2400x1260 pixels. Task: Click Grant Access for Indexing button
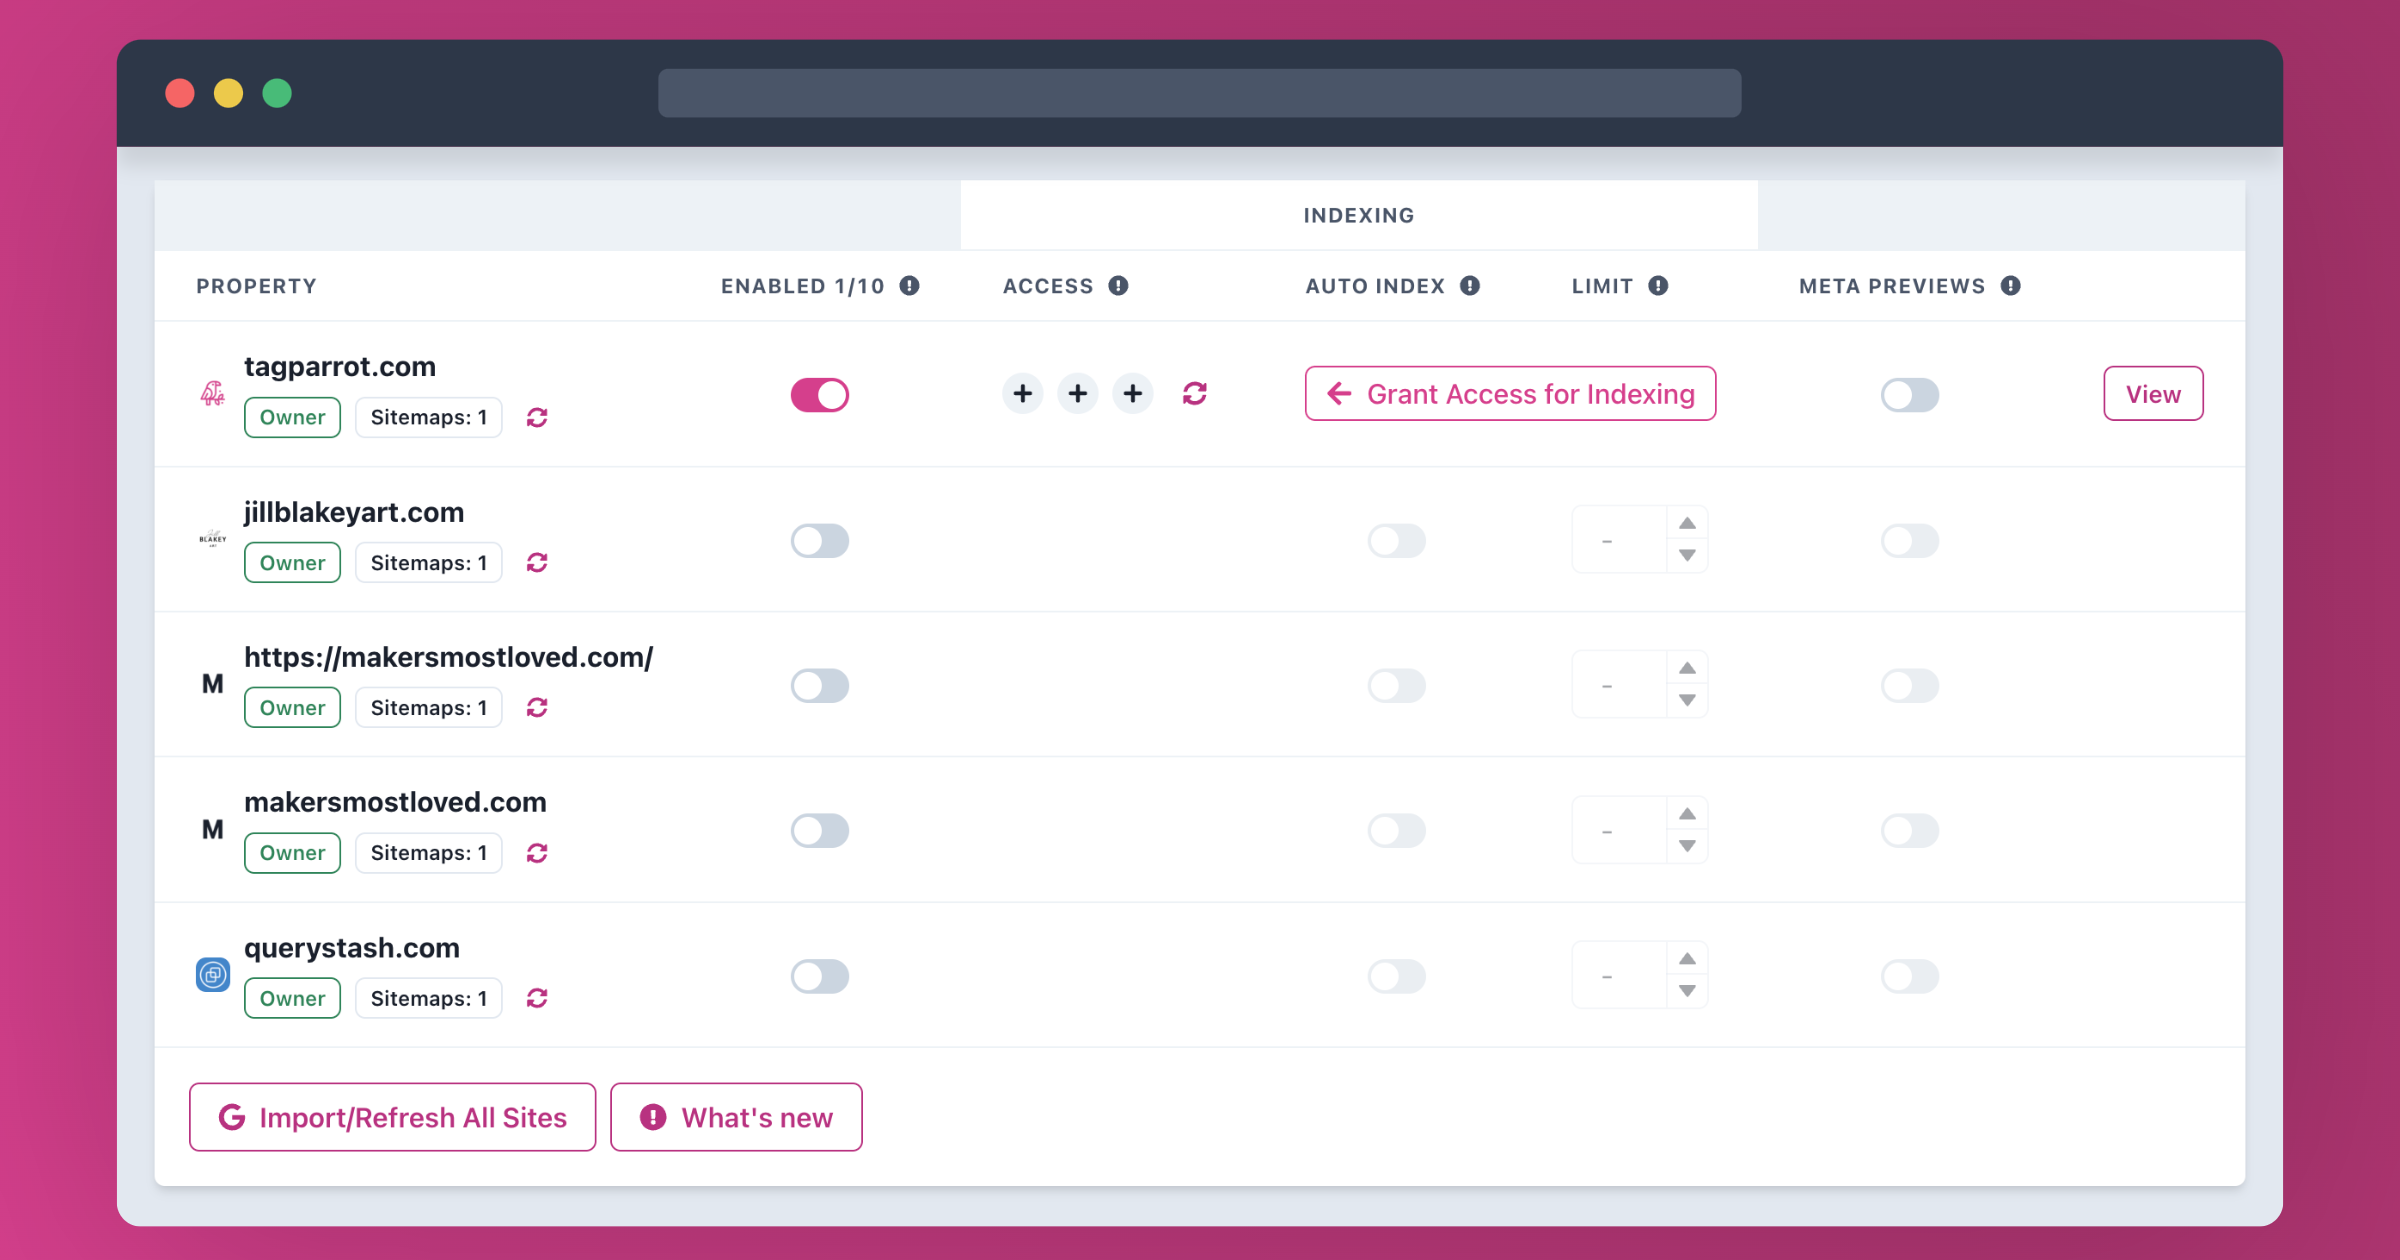(x=1510, y=394)
